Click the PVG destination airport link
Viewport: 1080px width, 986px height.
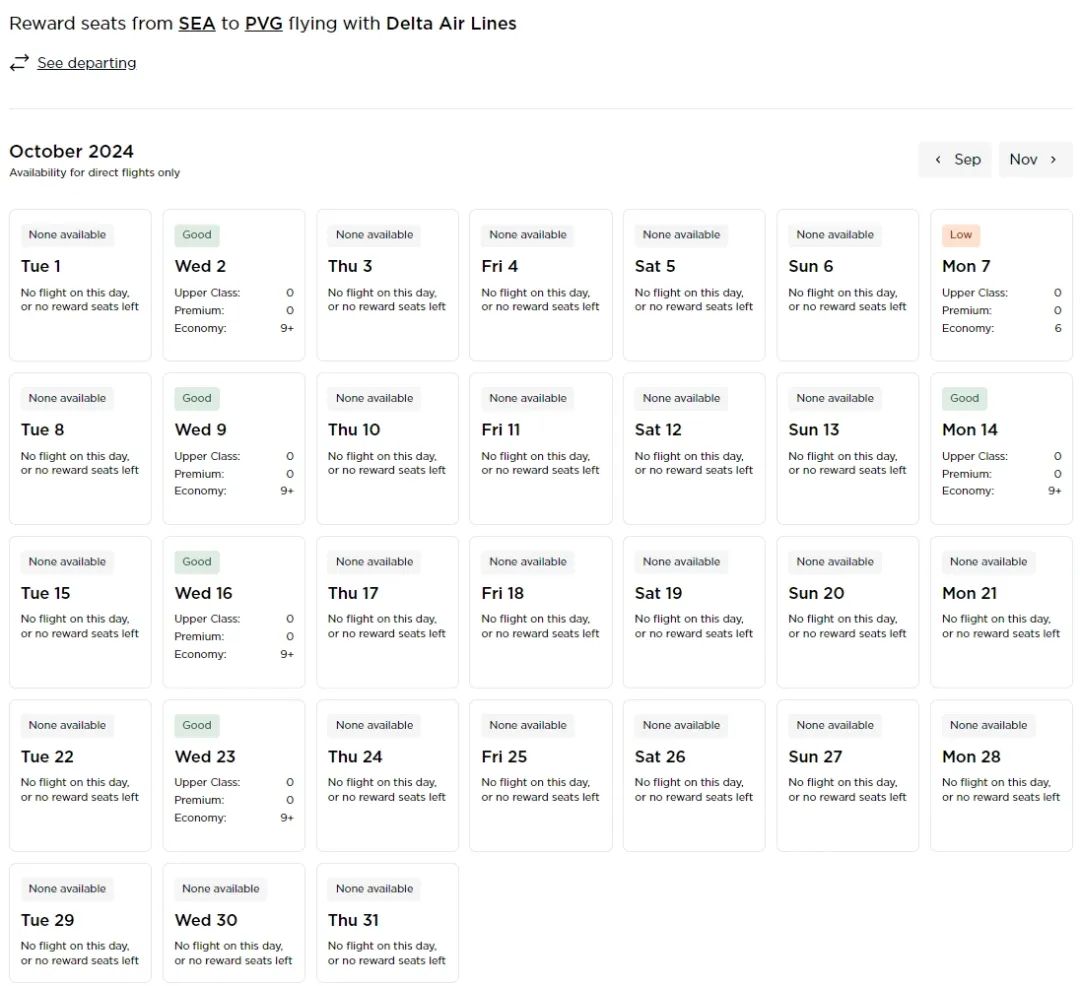pyautogui.click(x=263, y=23)
